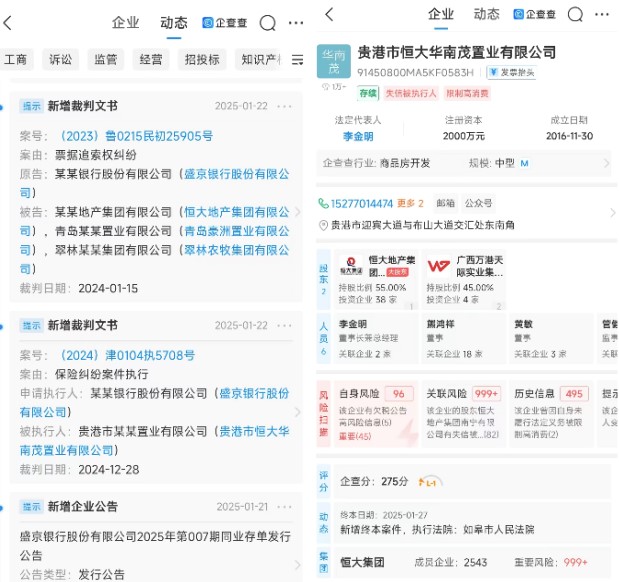Image resolution: width=619 pixels, height=582 pixels.
Task: Open the 自身风险 96 risk card
Action: pos(376,414)
